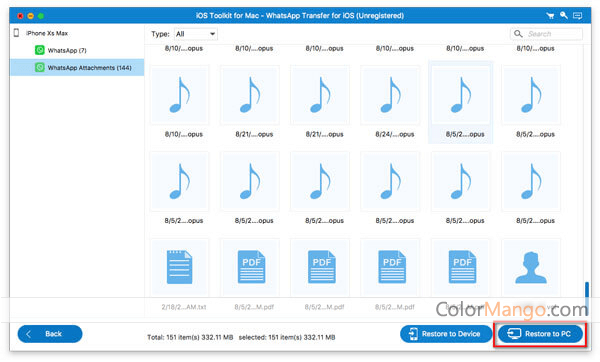Open the key register icon
Screen dimensions: 600x362
click(x=564, y=15)
